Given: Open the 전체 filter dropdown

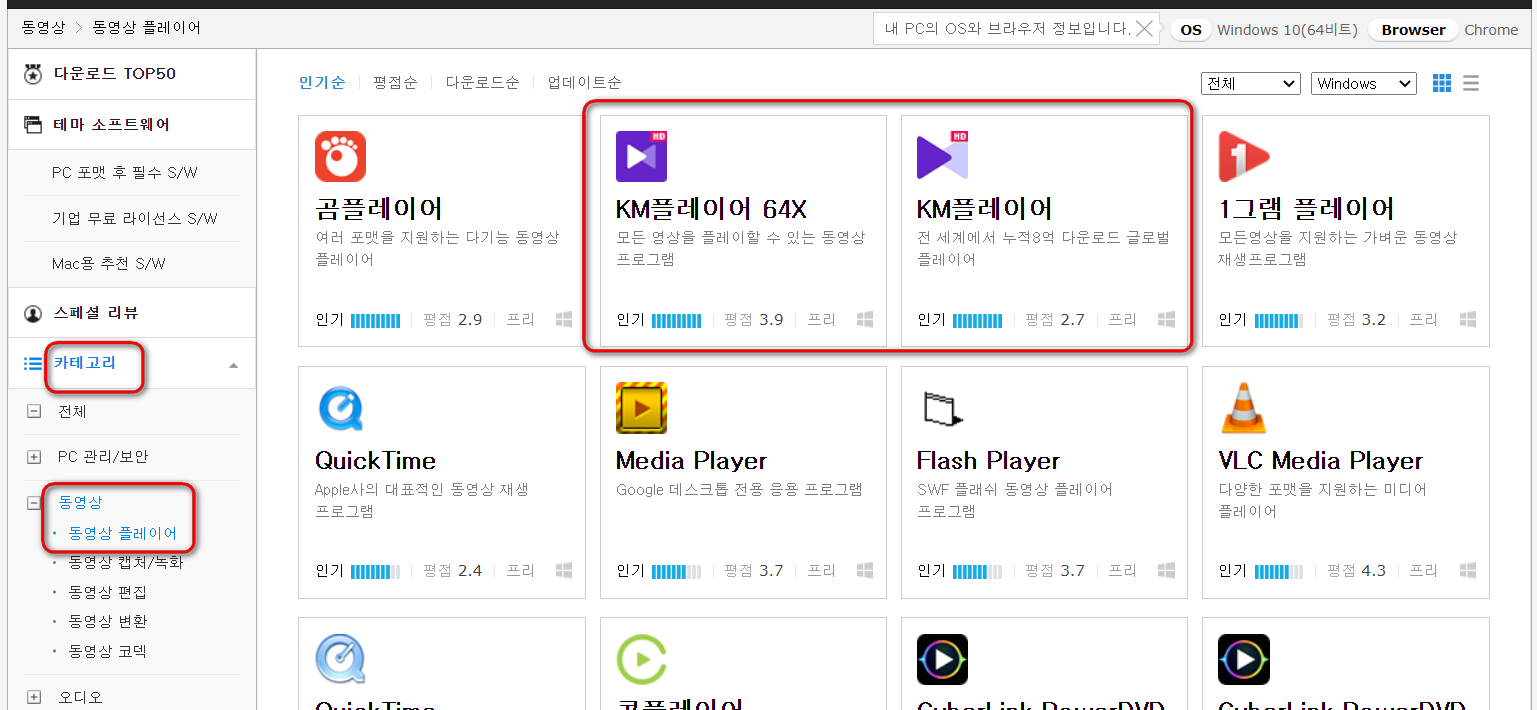Looking at the screenshot, I should [1250, 84].
